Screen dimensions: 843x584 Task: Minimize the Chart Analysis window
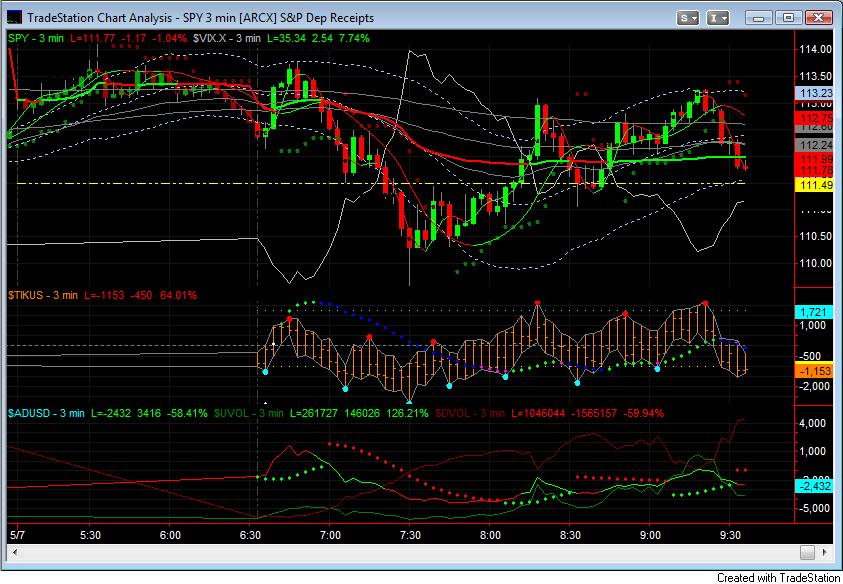coord(759,18)
